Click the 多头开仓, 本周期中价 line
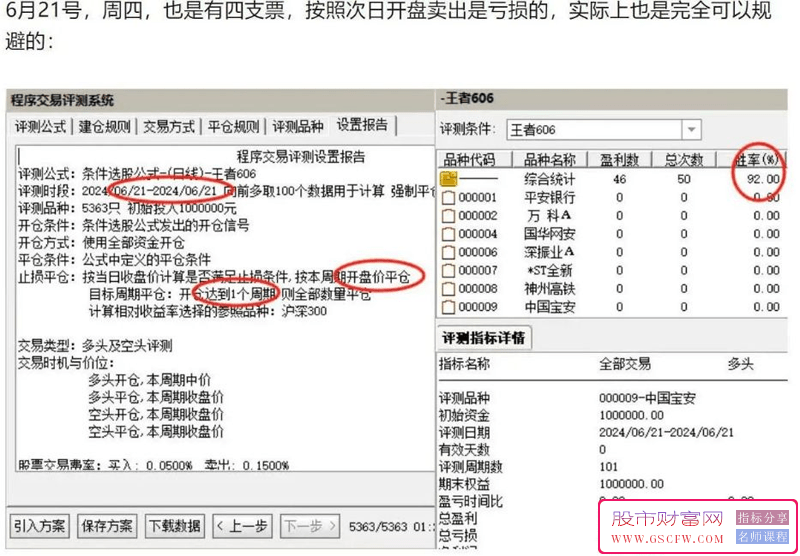The height and width of the screenshot is (556, 800). [x=149, y=380]
